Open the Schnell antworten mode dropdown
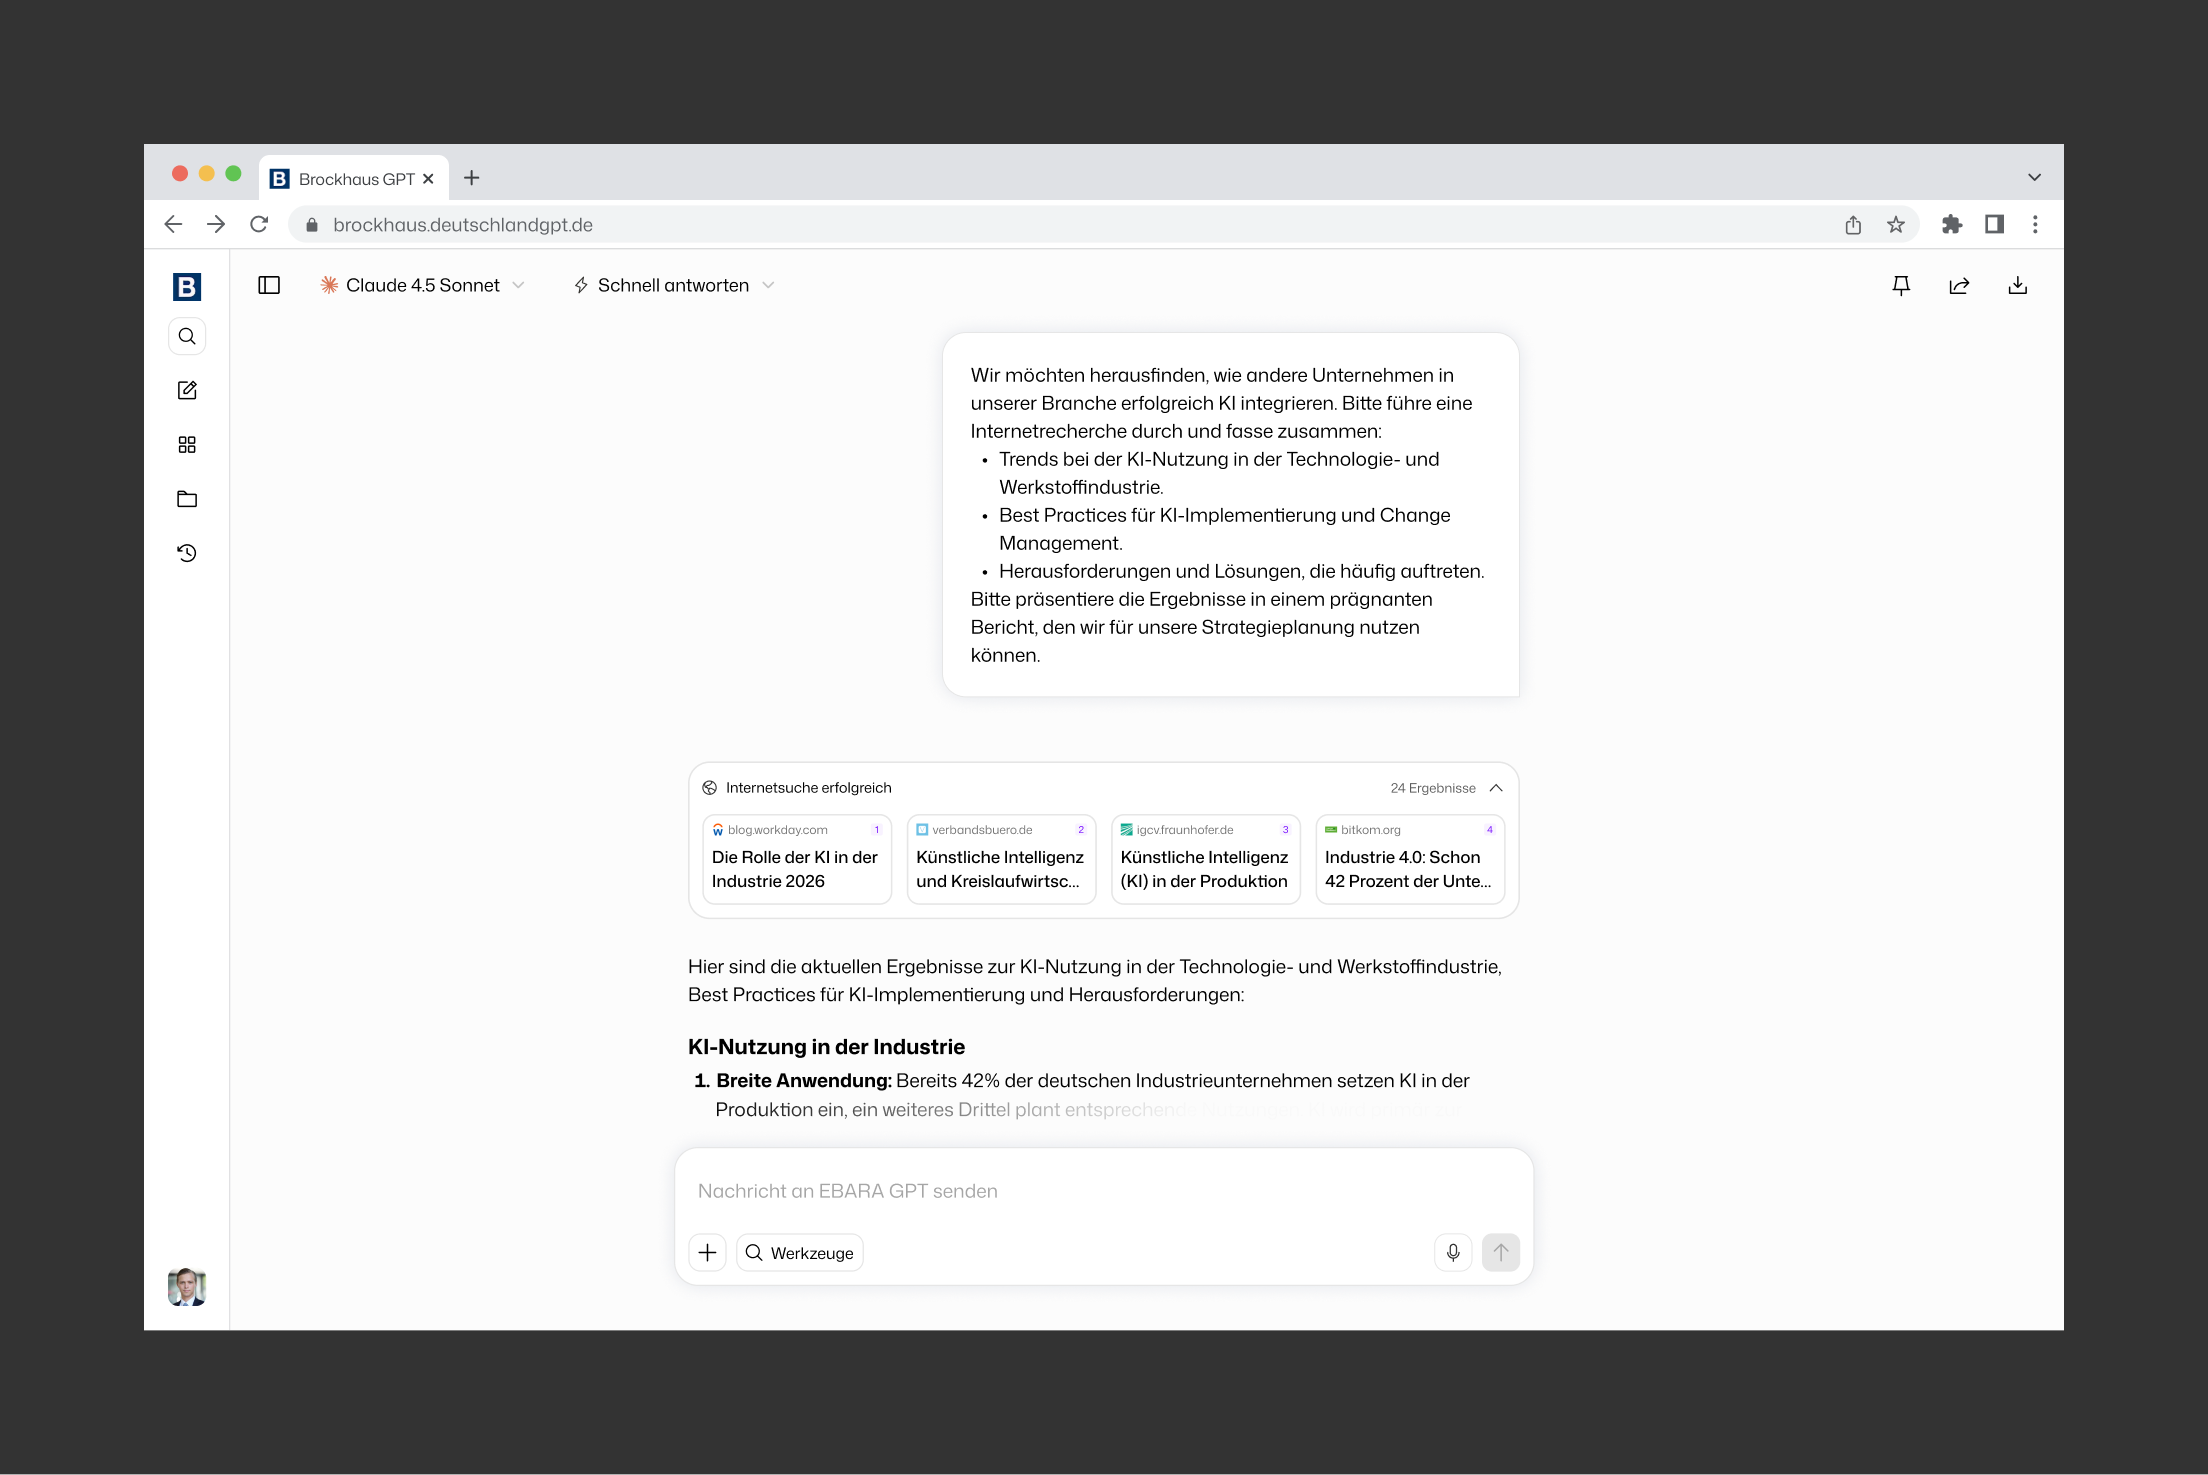The width and height of the screenshot is (2208, 1475). point(672,285)
